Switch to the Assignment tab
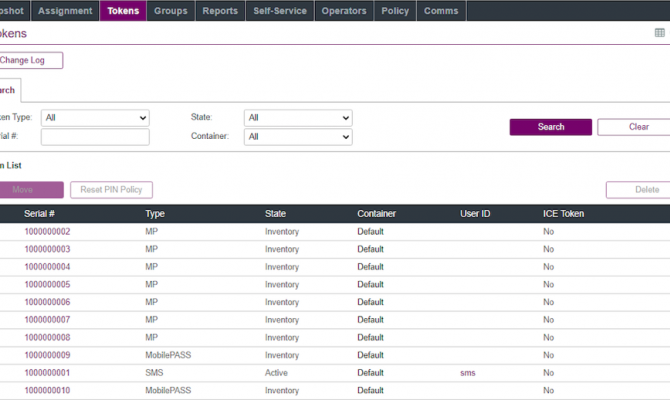The width and height of the screenshot is (670, 400). (x=65, y=11)
